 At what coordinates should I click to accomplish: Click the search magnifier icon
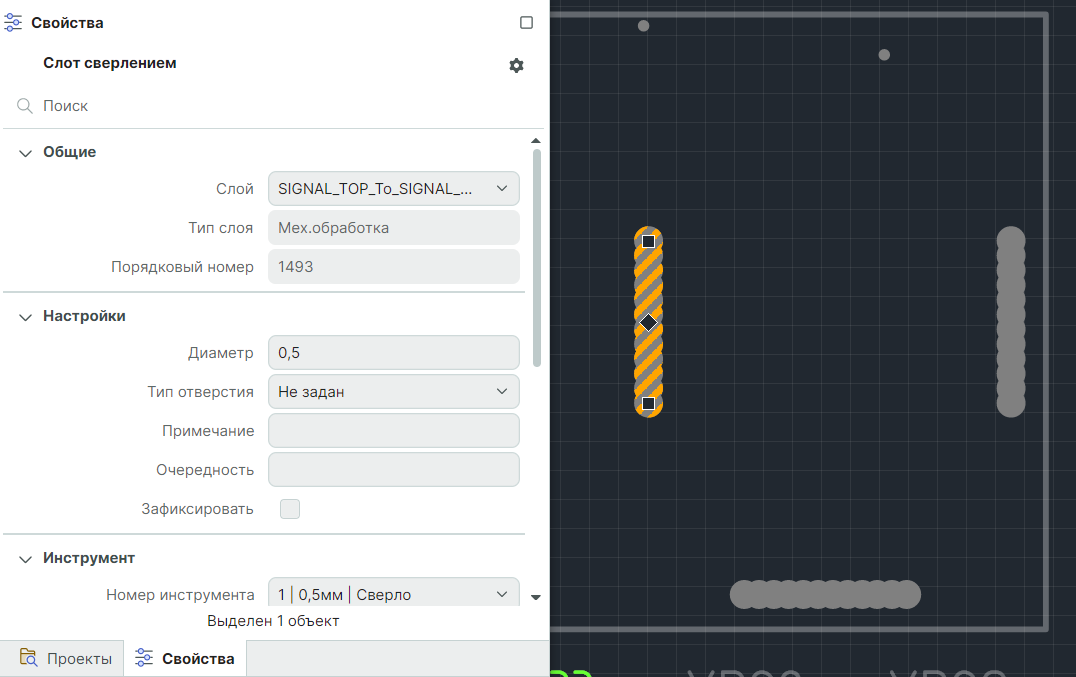click(25, 106)
